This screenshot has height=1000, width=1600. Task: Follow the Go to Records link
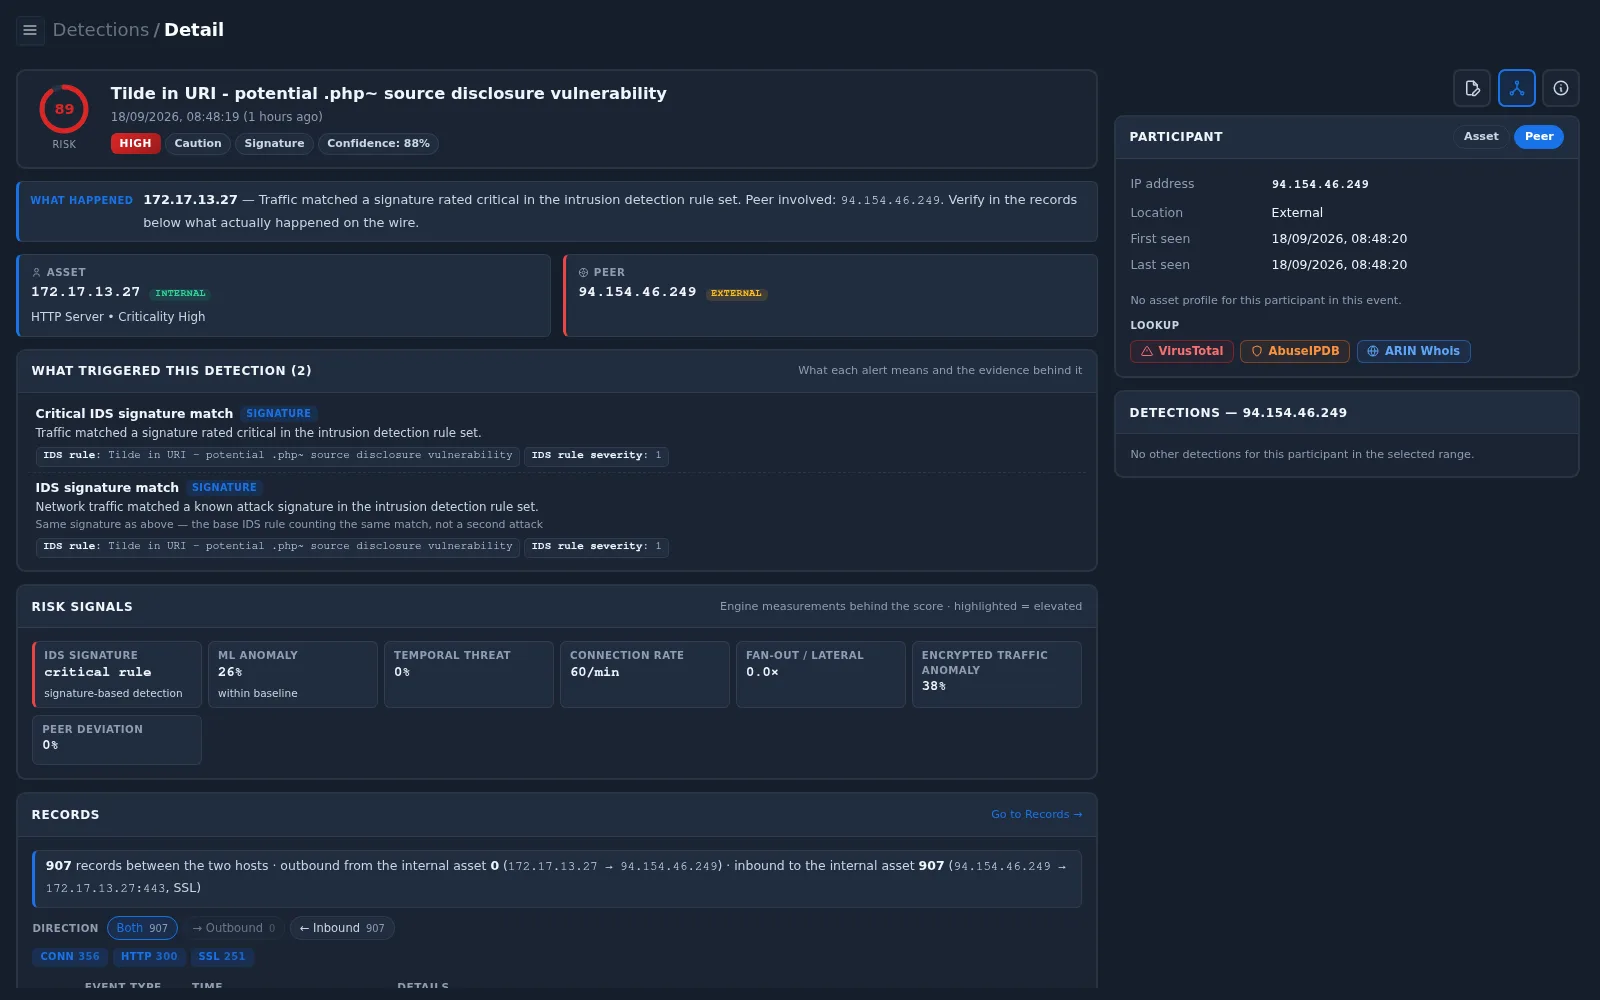(x=1036, y=814)
